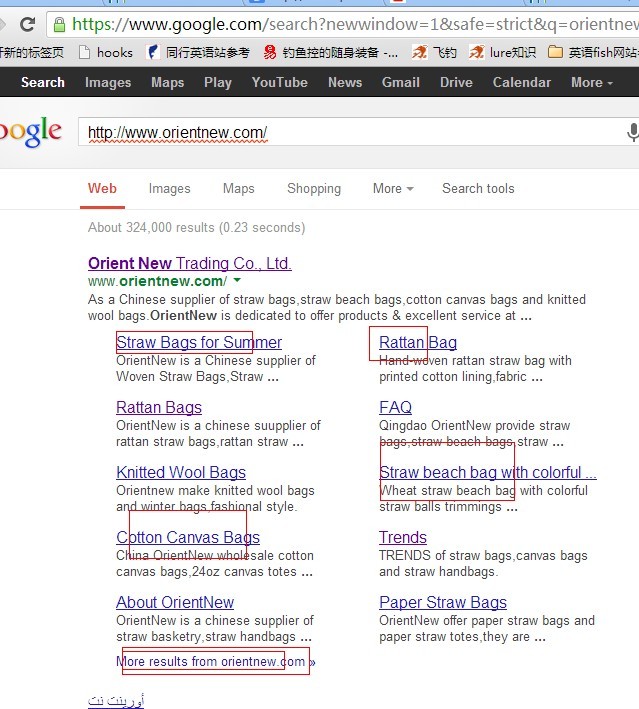
Task: Open the lure知识 bookmark
Action: point(502,53)
